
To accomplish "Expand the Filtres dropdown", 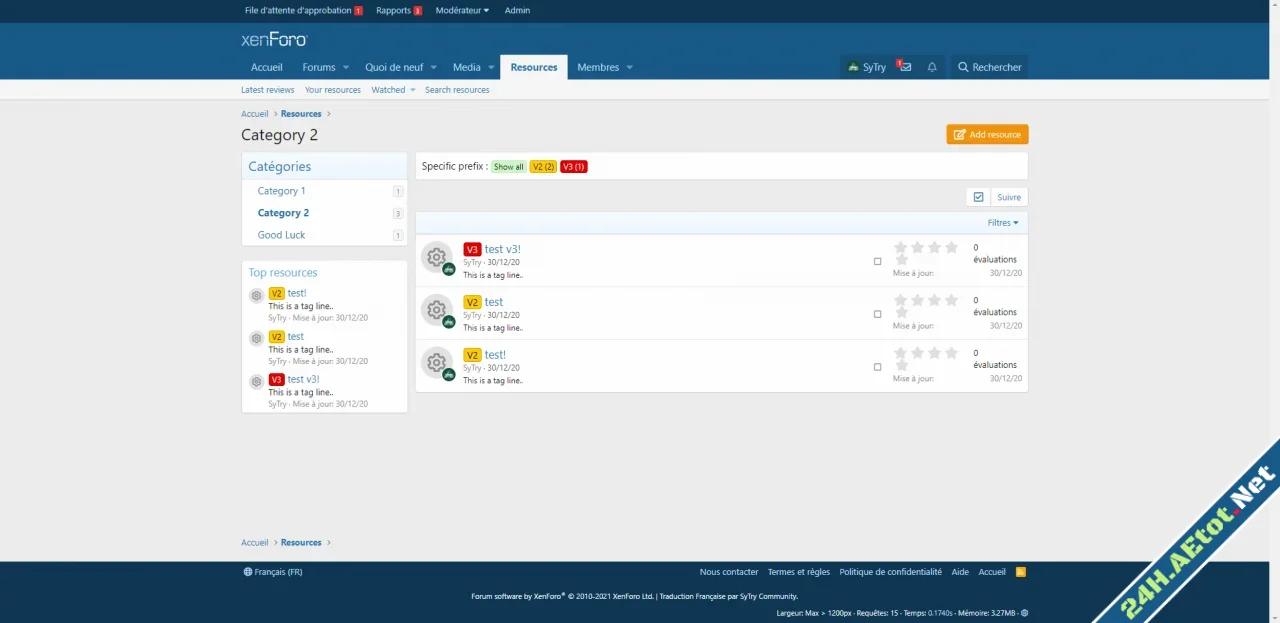I will [1002, 223].
